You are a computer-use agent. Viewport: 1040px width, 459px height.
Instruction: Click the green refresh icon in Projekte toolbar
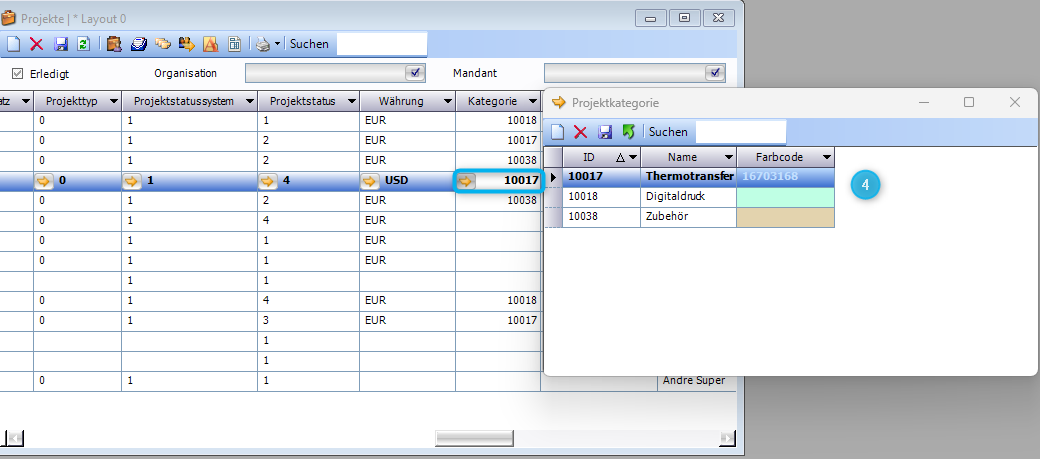(x=83, y=44)
